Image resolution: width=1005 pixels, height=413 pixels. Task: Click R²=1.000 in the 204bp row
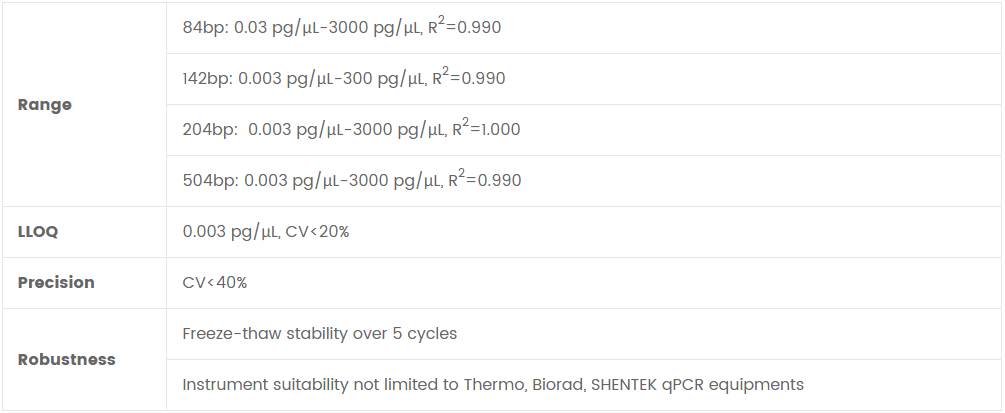486,129
